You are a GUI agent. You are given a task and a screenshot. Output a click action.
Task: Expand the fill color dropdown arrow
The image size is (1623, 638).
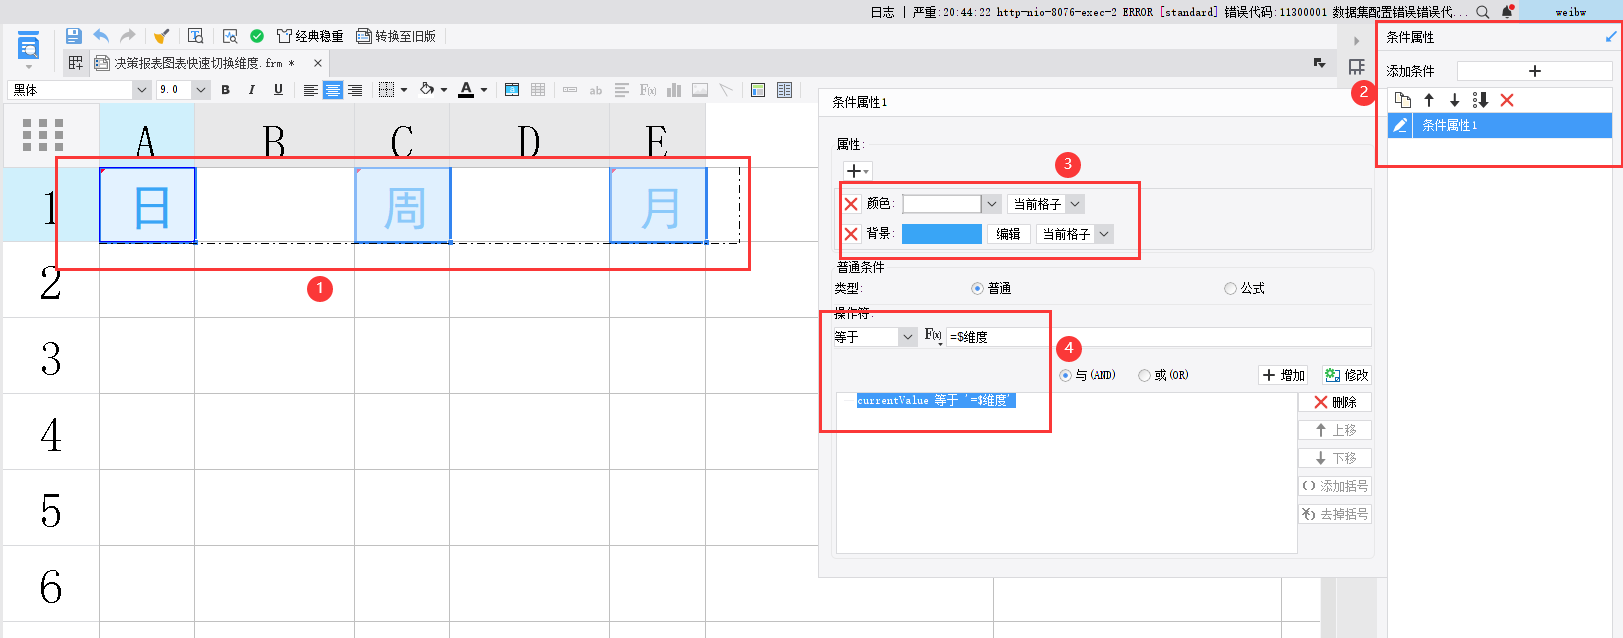[x=444, y=90]
